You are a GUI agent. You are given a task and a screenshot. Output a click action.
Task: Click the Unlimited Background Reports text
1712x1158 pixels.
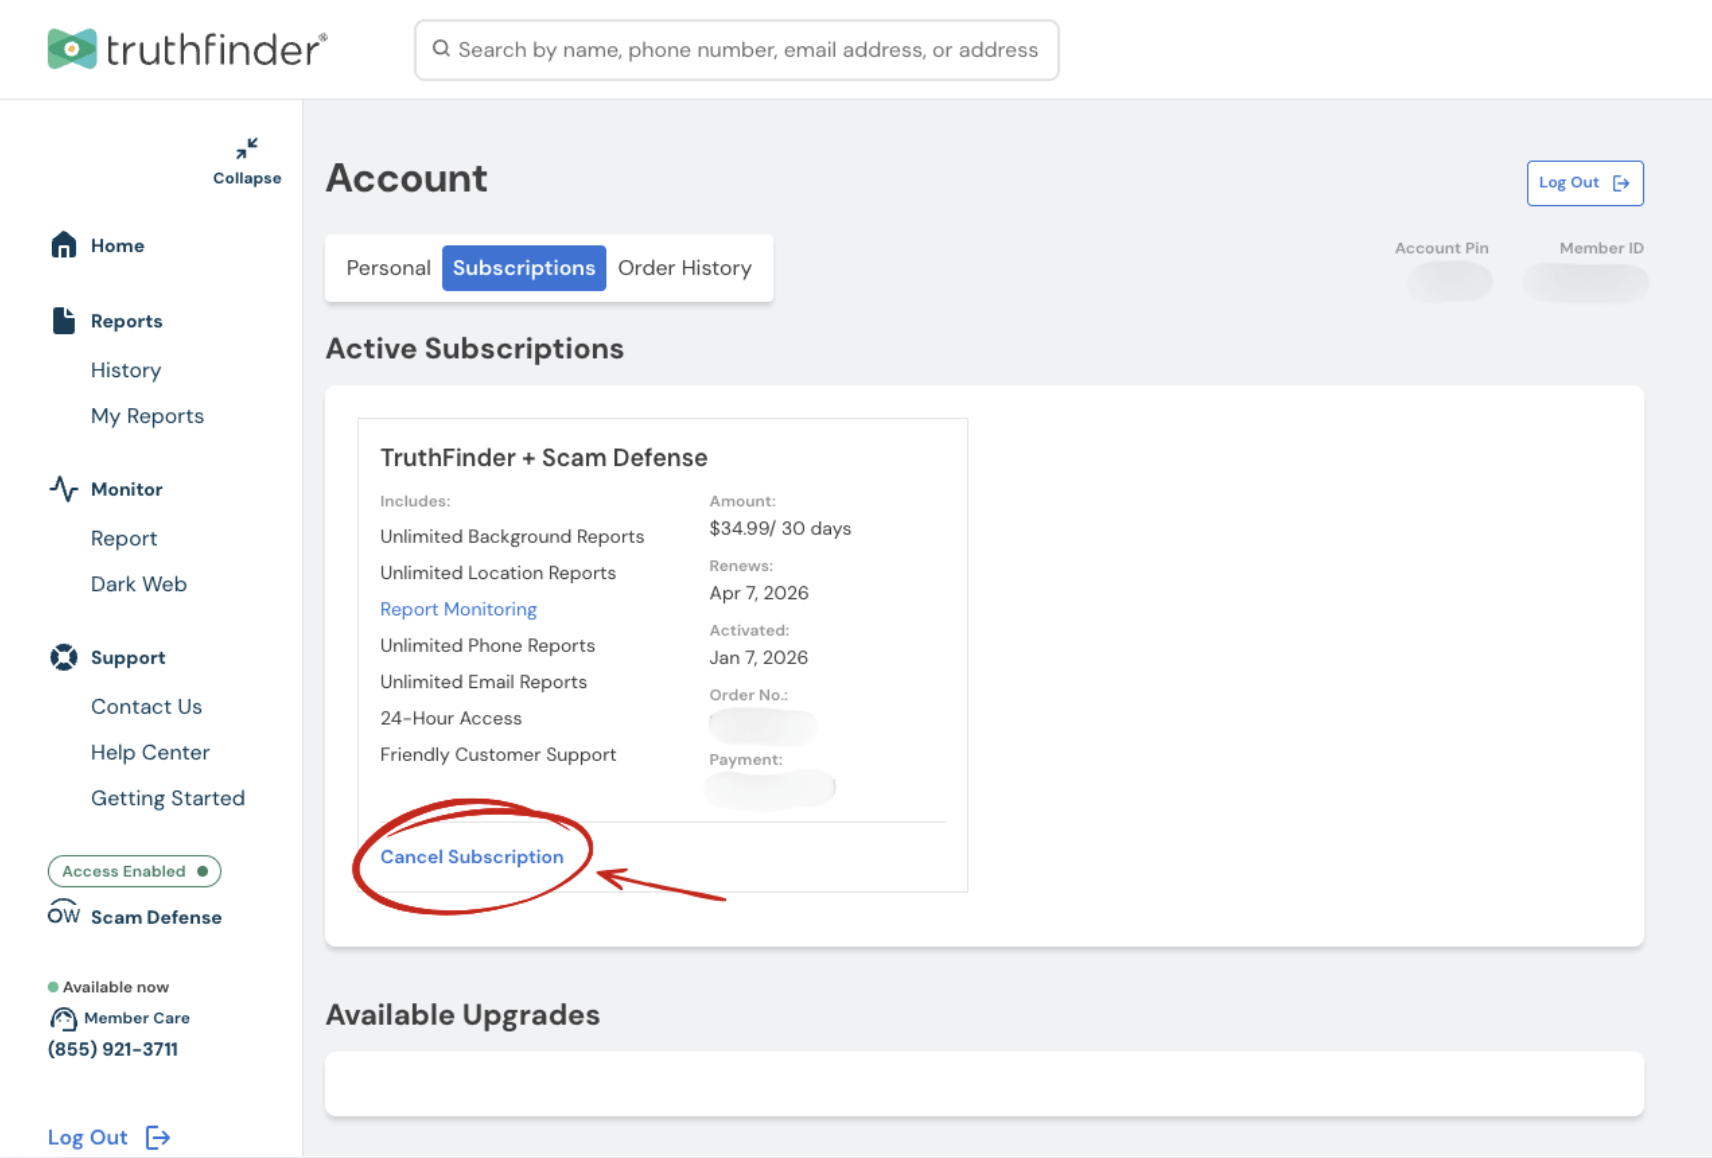tap(512, 536)
